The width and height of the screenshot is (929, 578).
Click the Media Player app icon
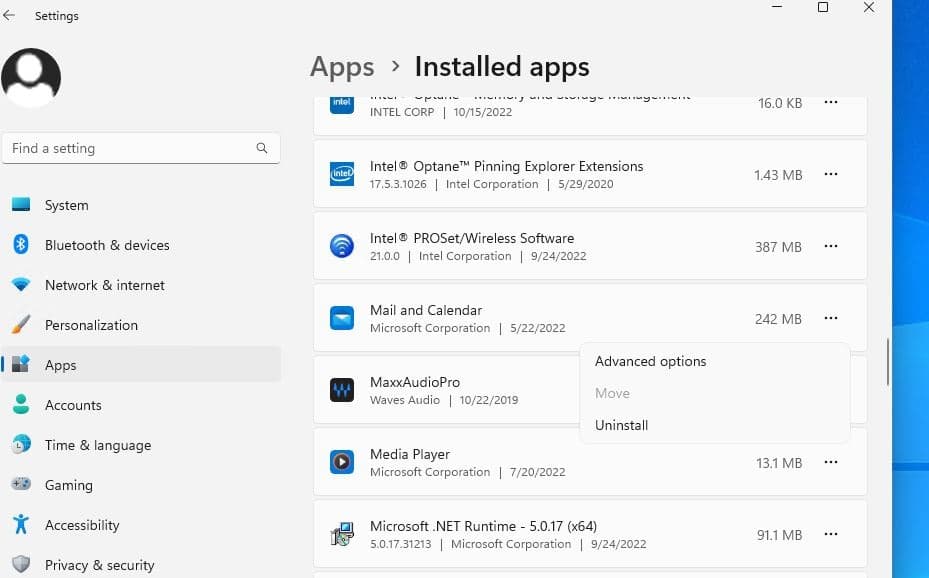point(342,462)
